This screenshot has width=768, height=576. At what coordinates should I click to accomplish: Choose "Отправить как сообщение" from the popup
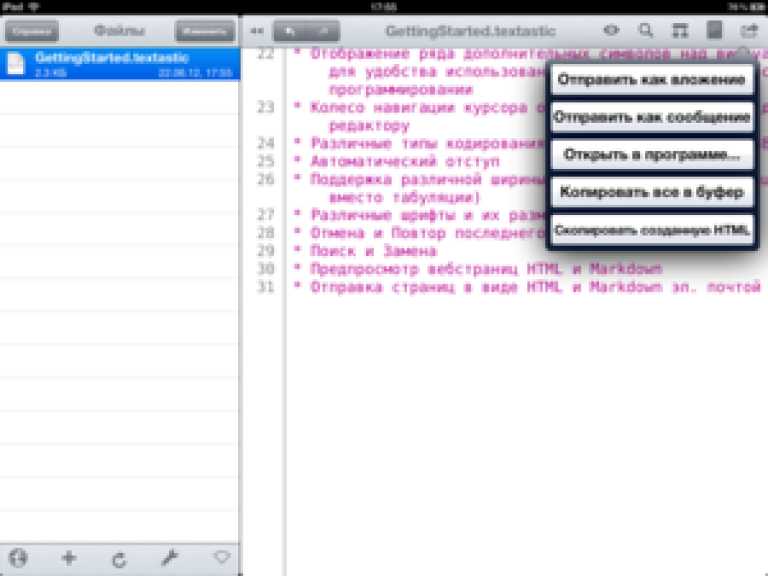point(652,118)
